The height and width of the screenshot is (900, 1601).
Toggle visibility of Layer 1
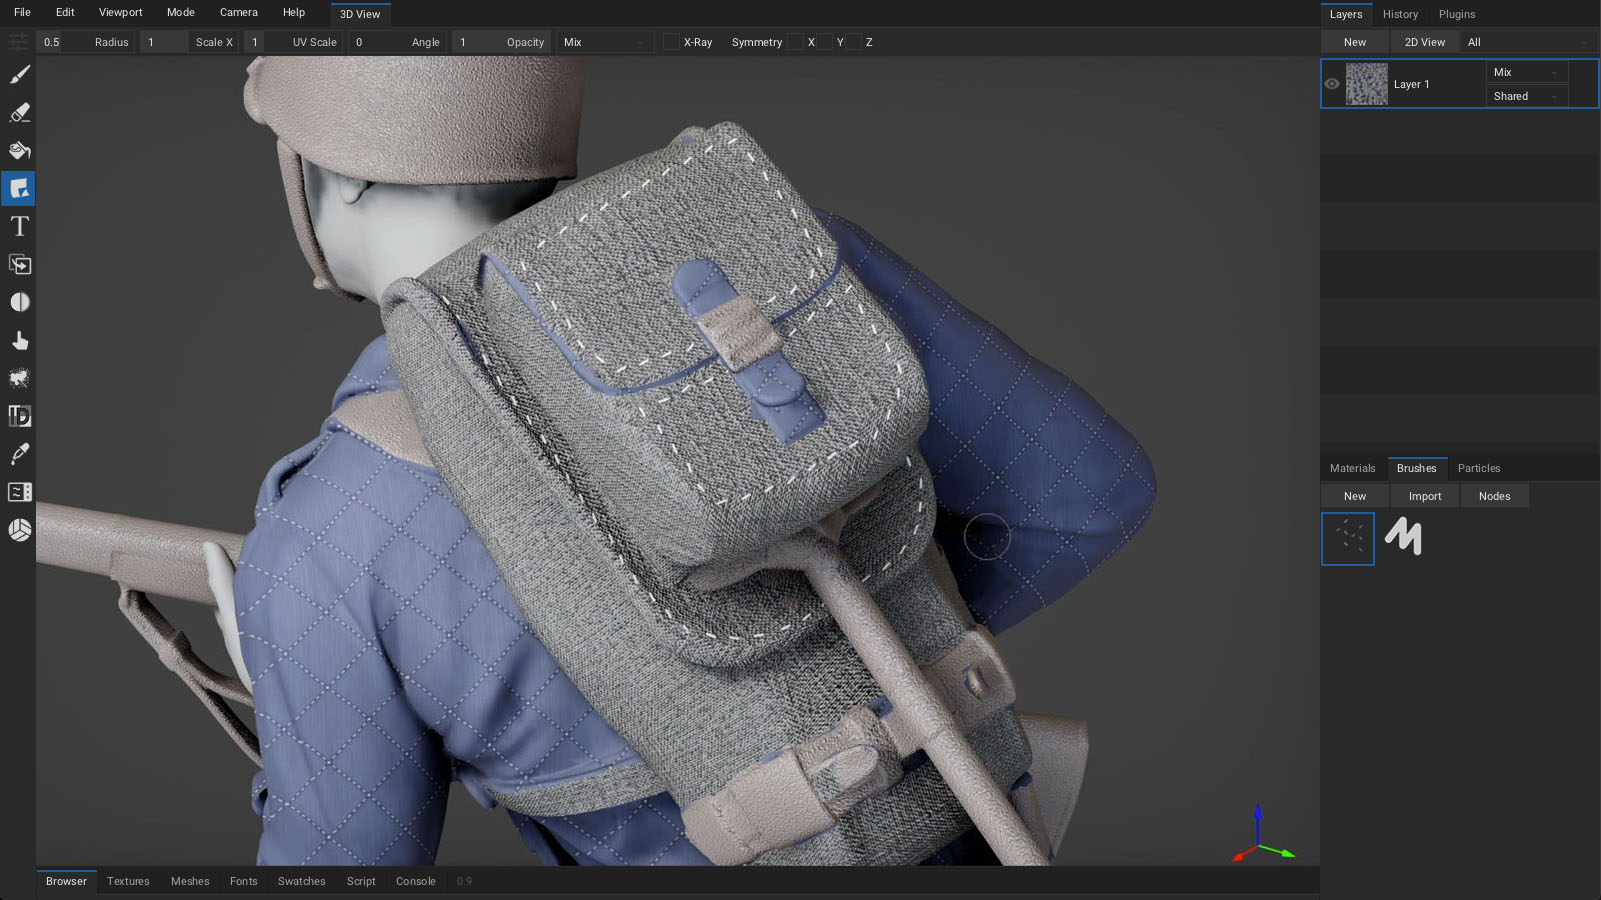point(1331,84)
